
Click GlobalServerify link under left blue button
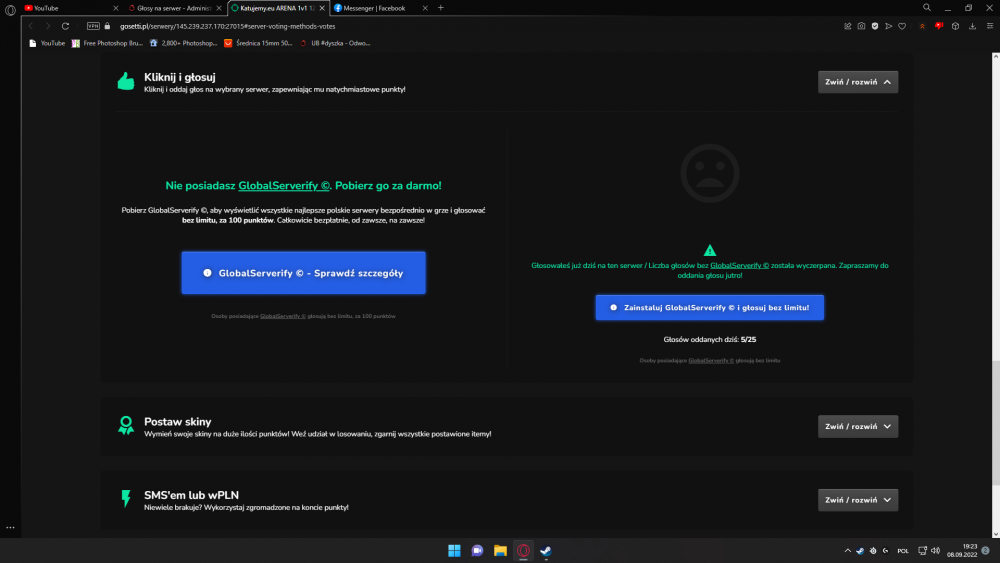(283, 316)
